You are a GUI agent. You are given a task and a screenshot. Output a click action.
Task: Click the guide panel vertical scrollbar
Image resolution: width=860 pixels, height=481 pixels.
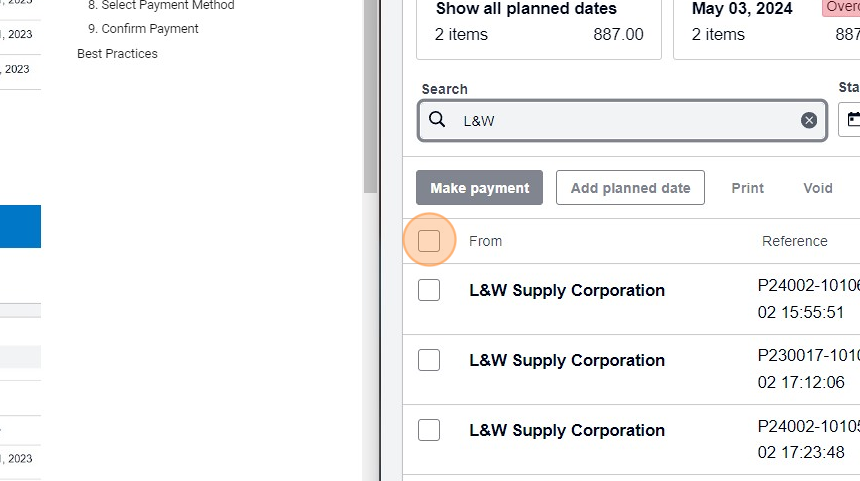(x=371, y=100)
